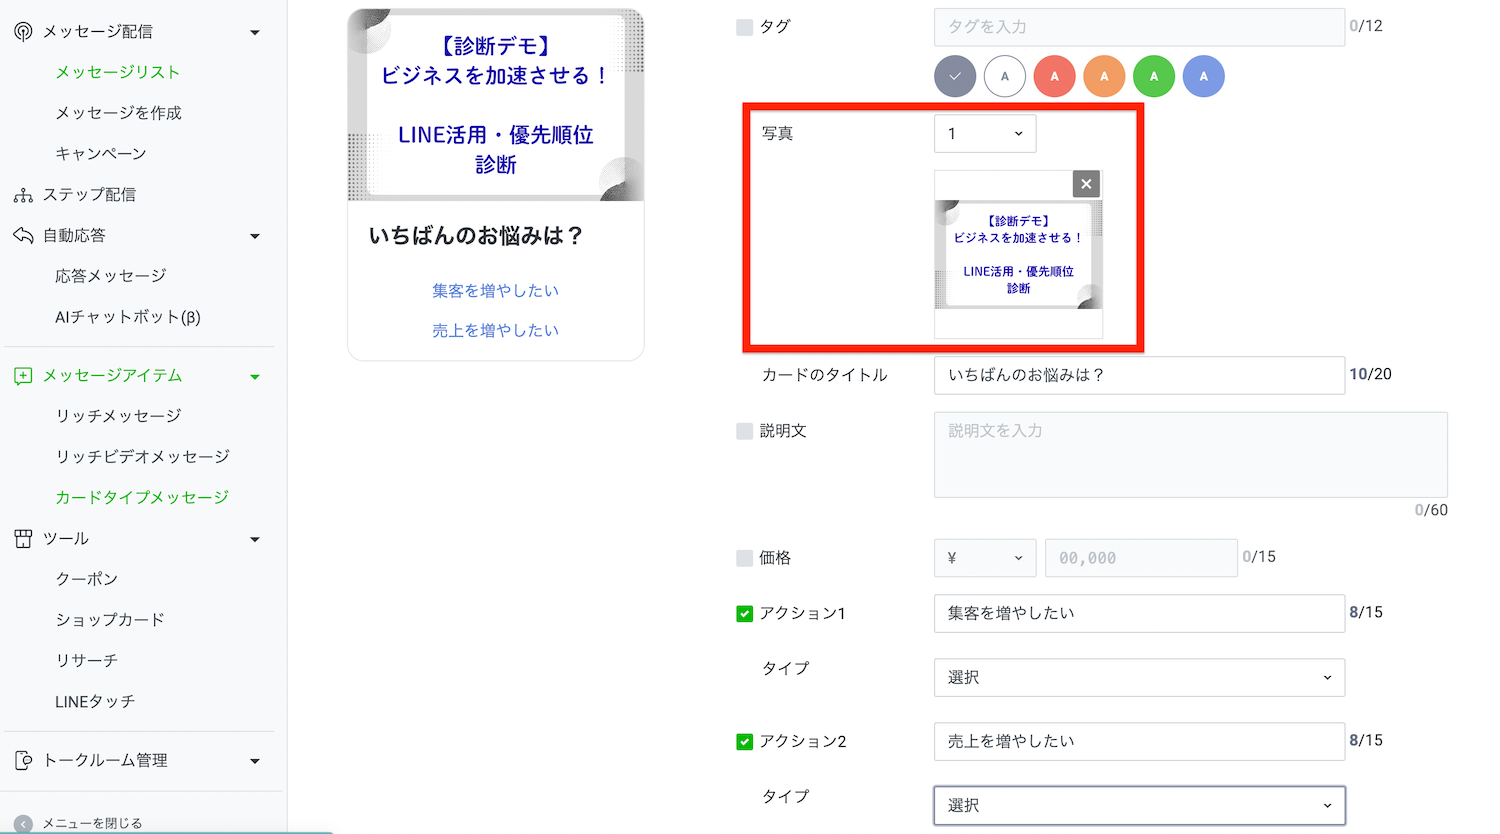Remove the uploaded photo with X icon
The height and width of the screenshot is (834, 1500).
coord(1086,184)
